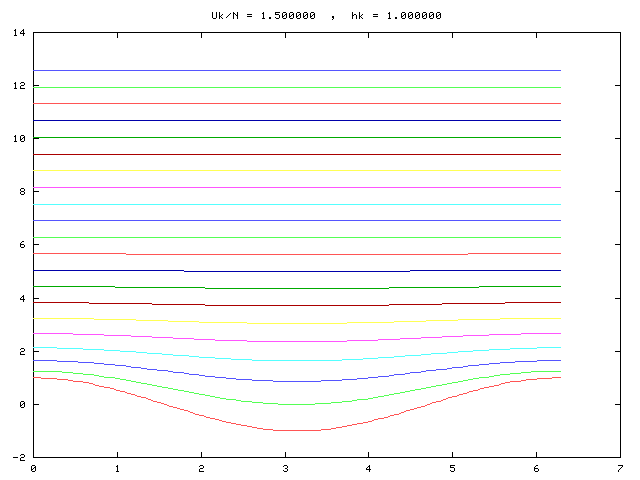Click the x-axis tick label 7
Viewport: 640px width, 480px height.
[x=621, y=468]
